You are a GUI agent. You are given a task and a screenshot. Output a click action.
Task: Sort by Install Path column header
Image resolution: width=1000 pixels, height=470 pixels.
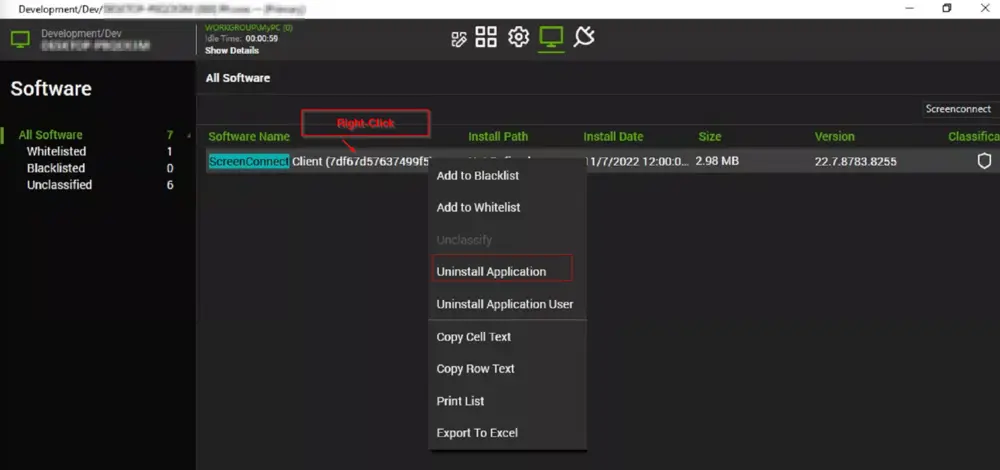tap(498, 136)
